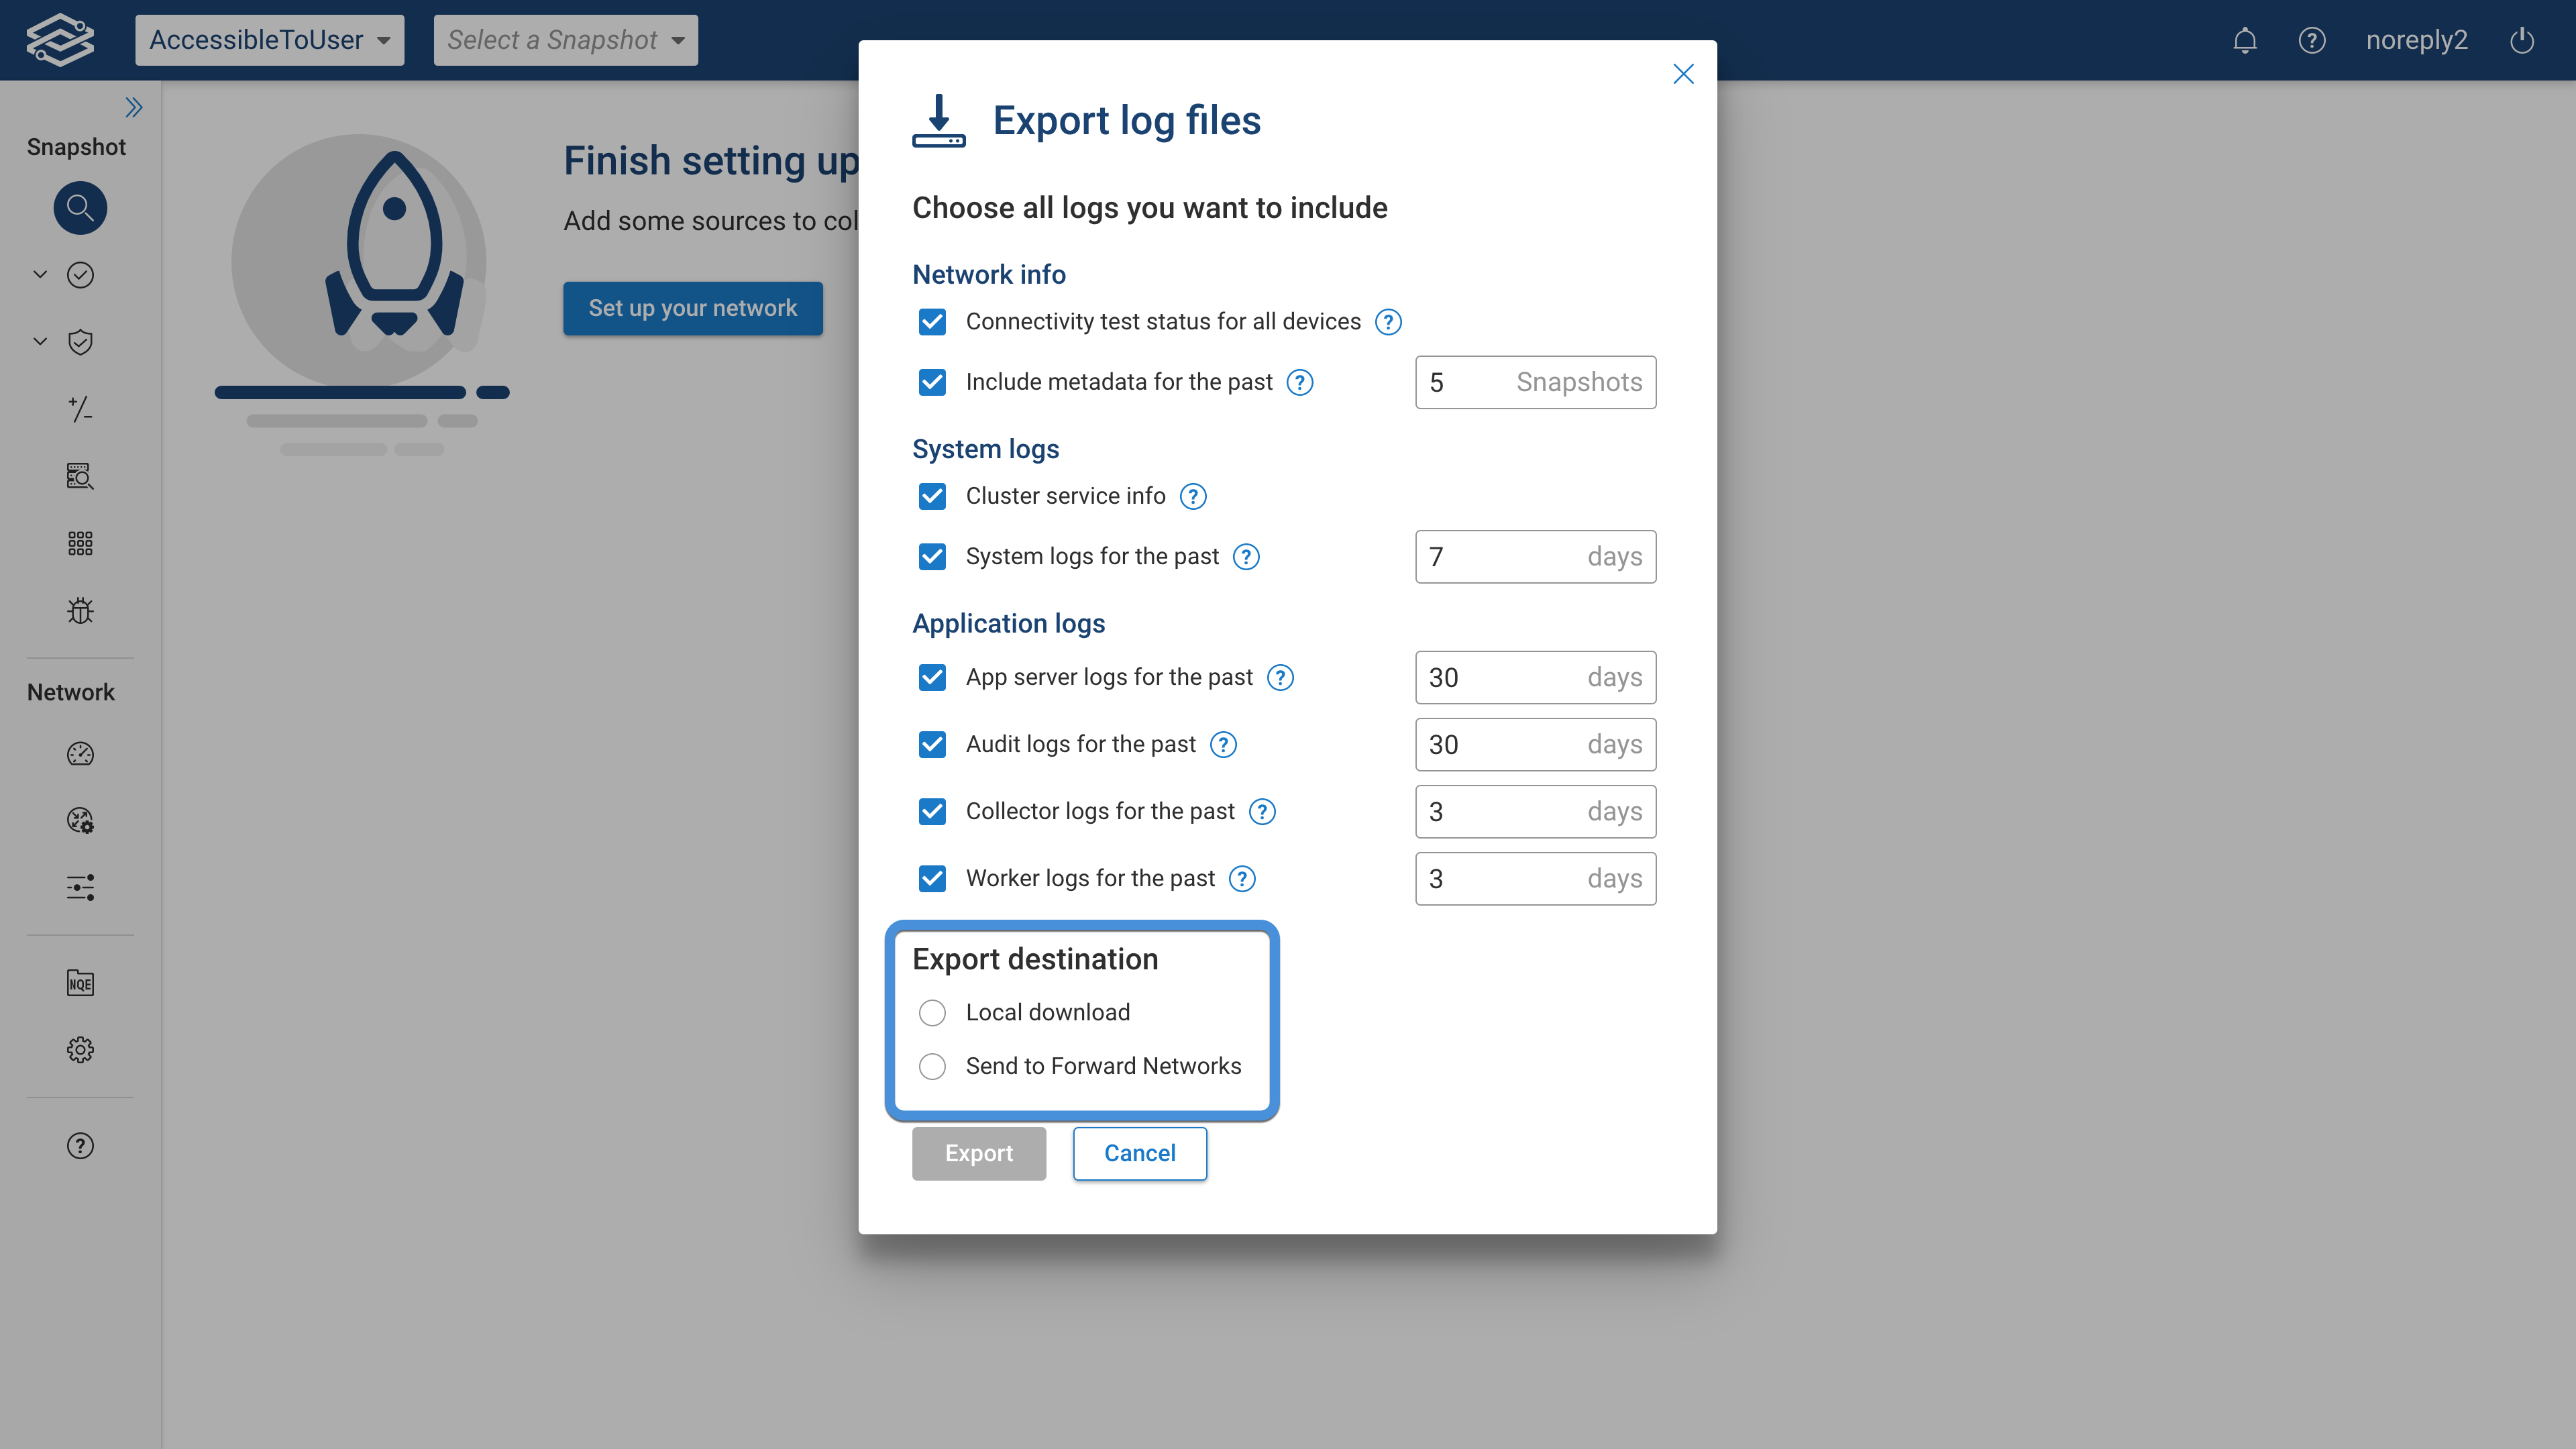Uncheck Connectivity test status for all devices
Viewport: 2576px width, 1449px height.
(x=932, y=321)
